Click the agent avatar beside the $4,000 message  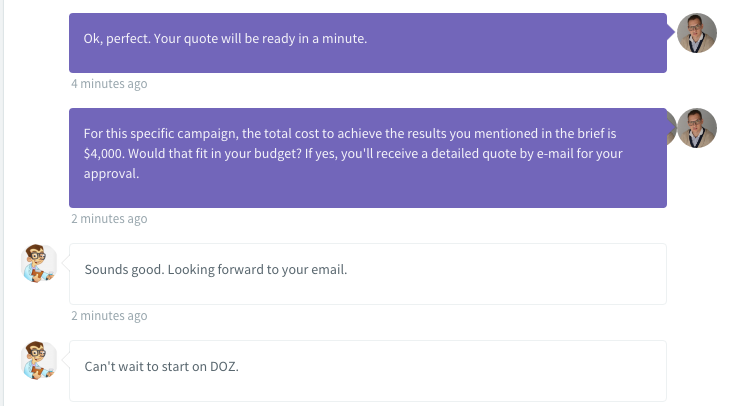pos(697,128)
